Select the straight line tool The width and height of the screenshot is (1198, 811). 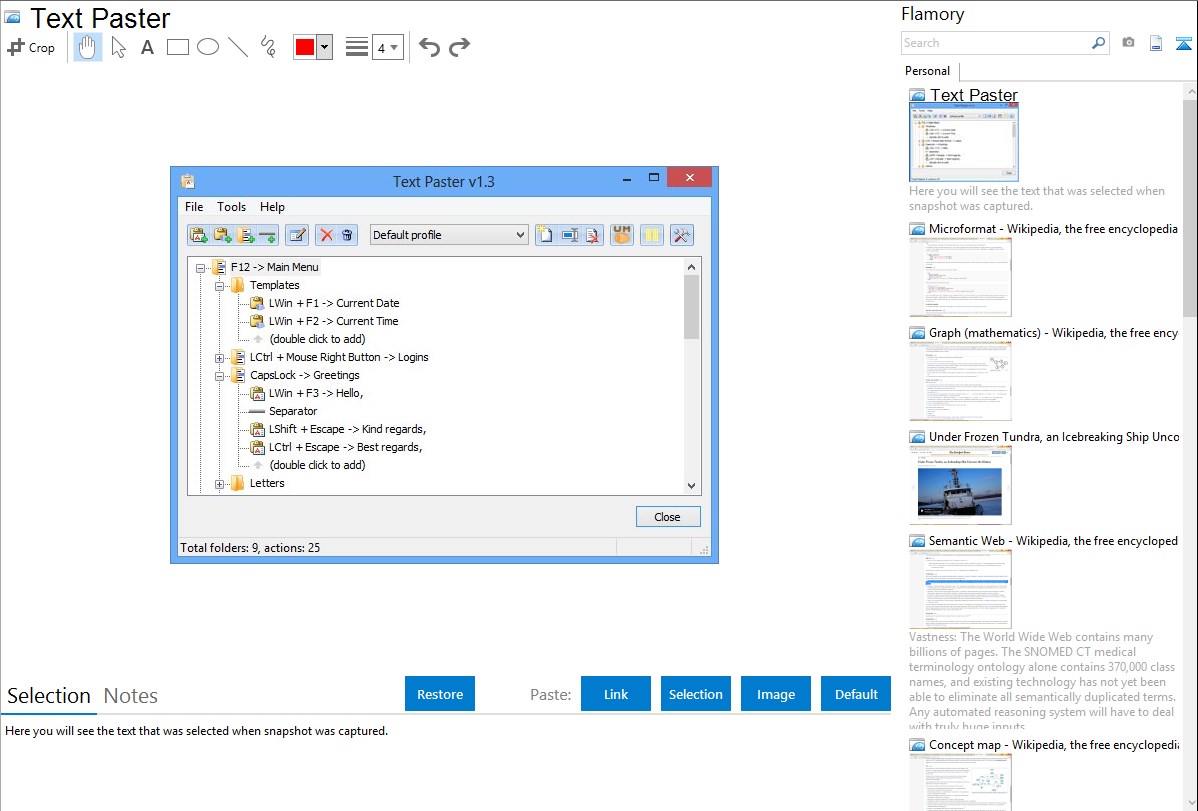pyautogui.click(x=238, y=47)
